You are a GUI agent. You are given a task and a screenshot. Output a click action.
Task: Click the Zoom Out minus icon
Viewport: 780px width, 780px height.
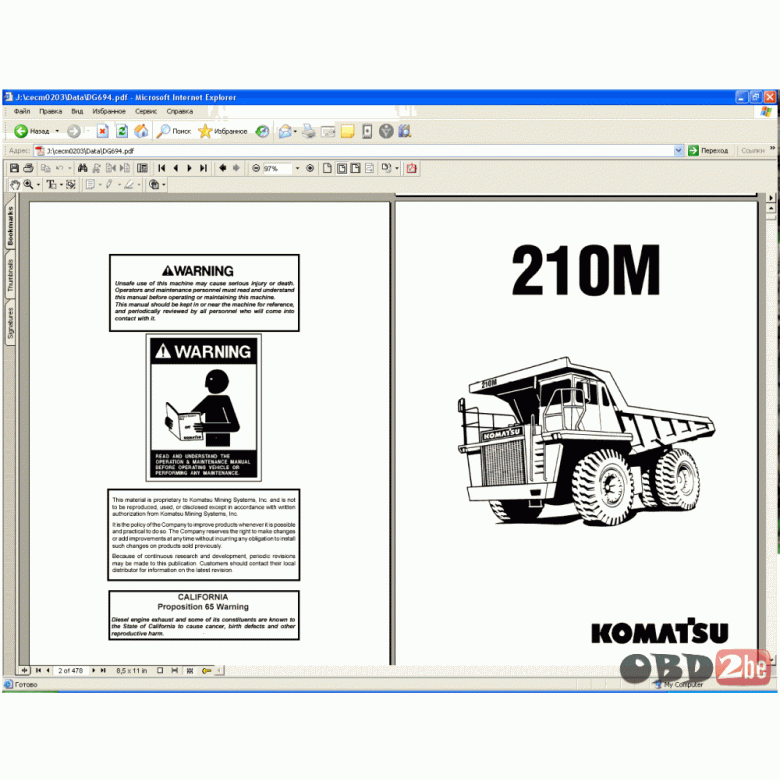256,168
